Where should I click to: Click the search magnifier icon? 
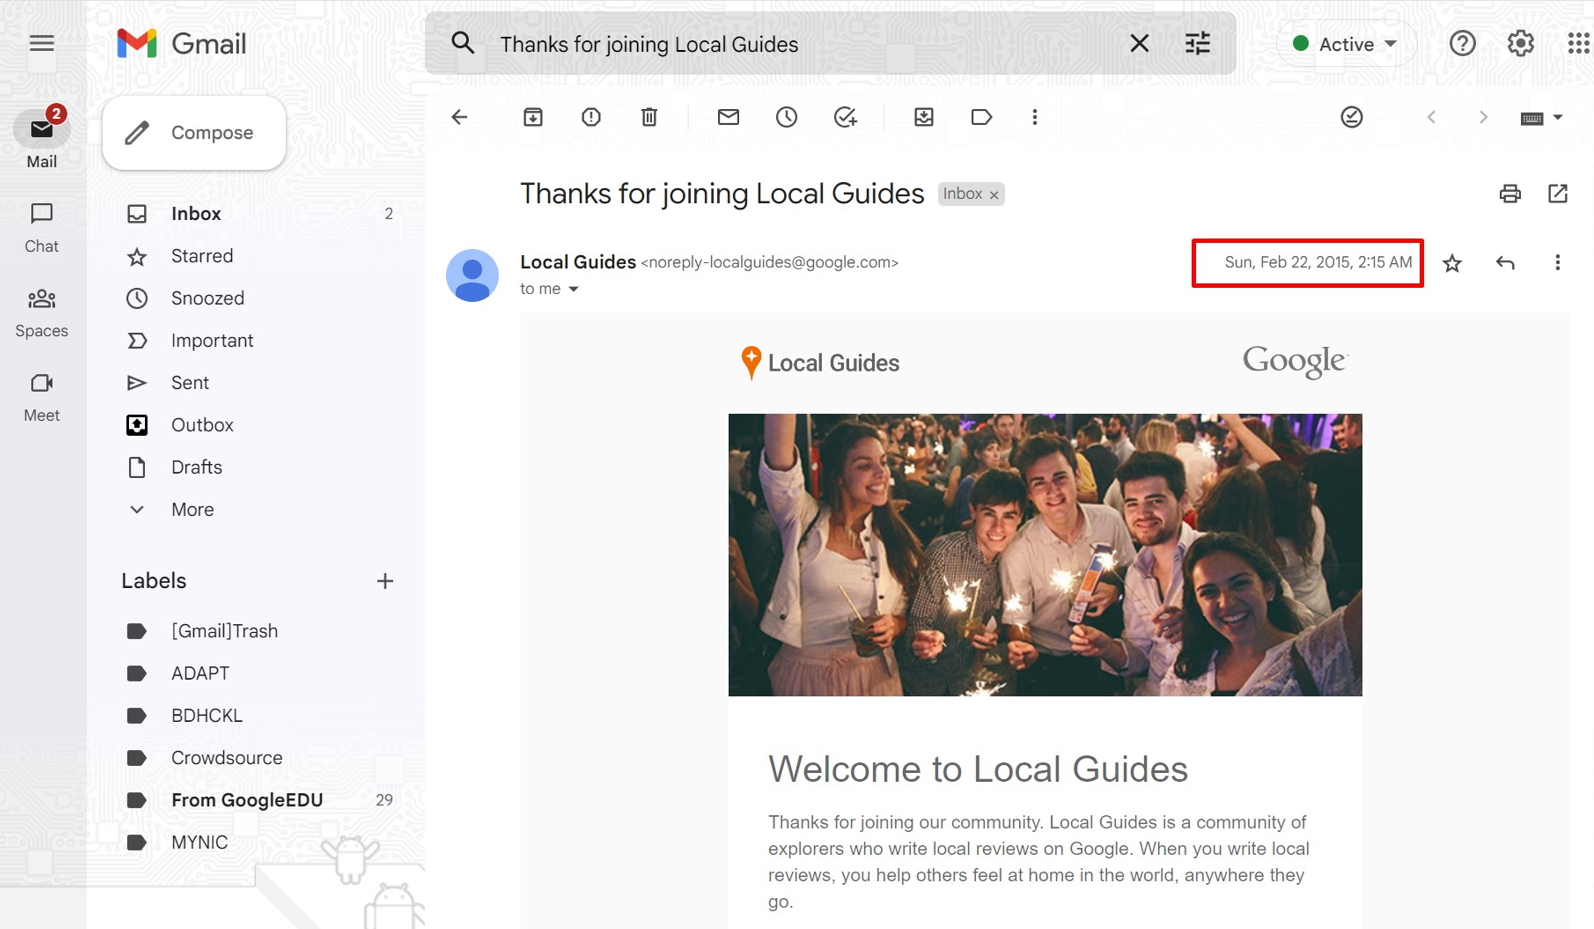(x=462, y=43)
